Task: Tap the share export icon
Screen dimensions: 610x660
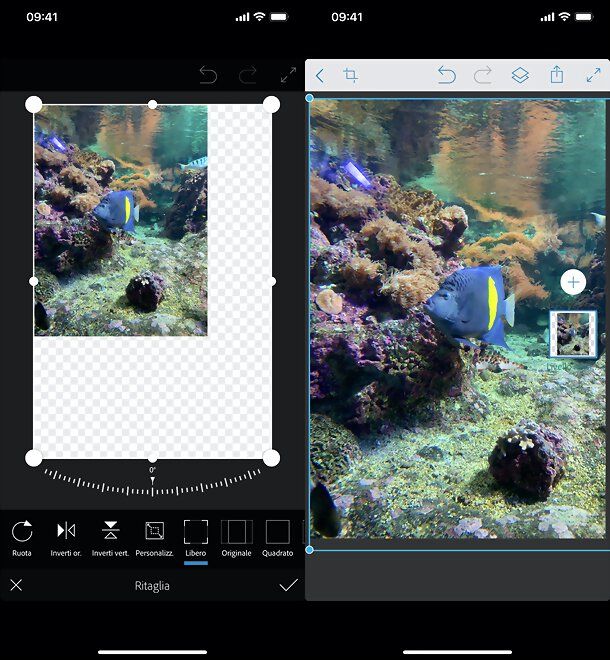Action: pos(556,76)
